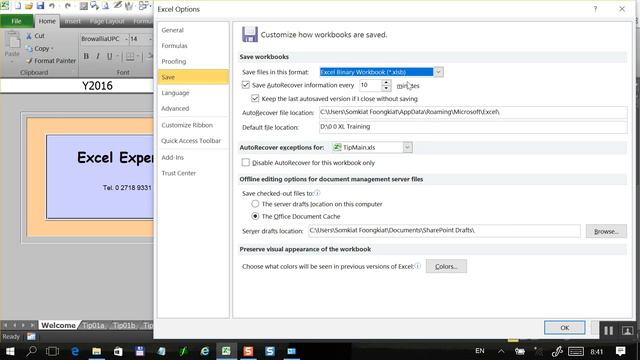
Task: Click the Save floppy icon in Quick Access Toolbar
Action: click(40, 6)
